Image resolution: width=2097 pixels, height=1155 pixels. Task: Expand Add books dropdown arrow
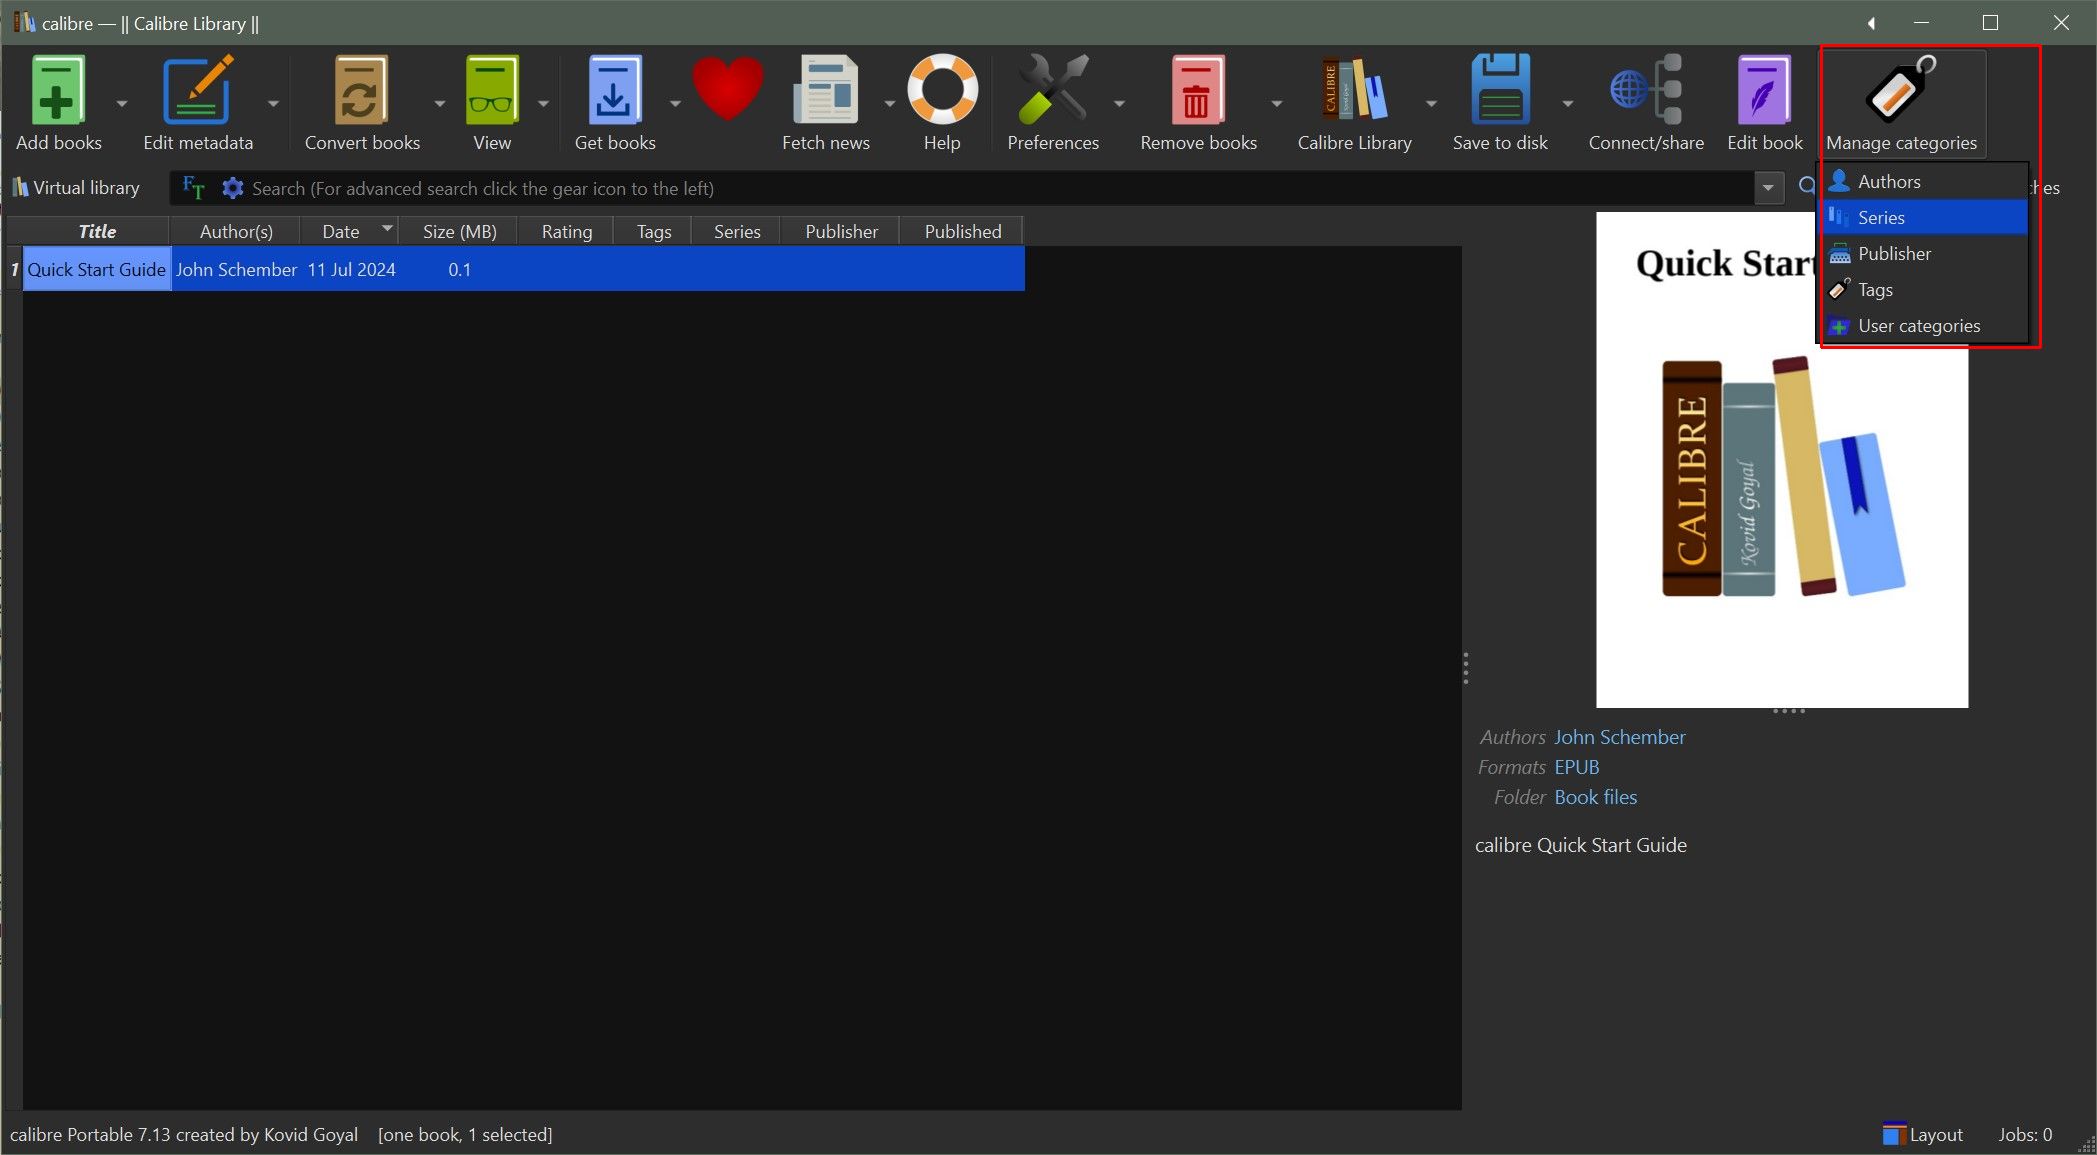point(122,103)
